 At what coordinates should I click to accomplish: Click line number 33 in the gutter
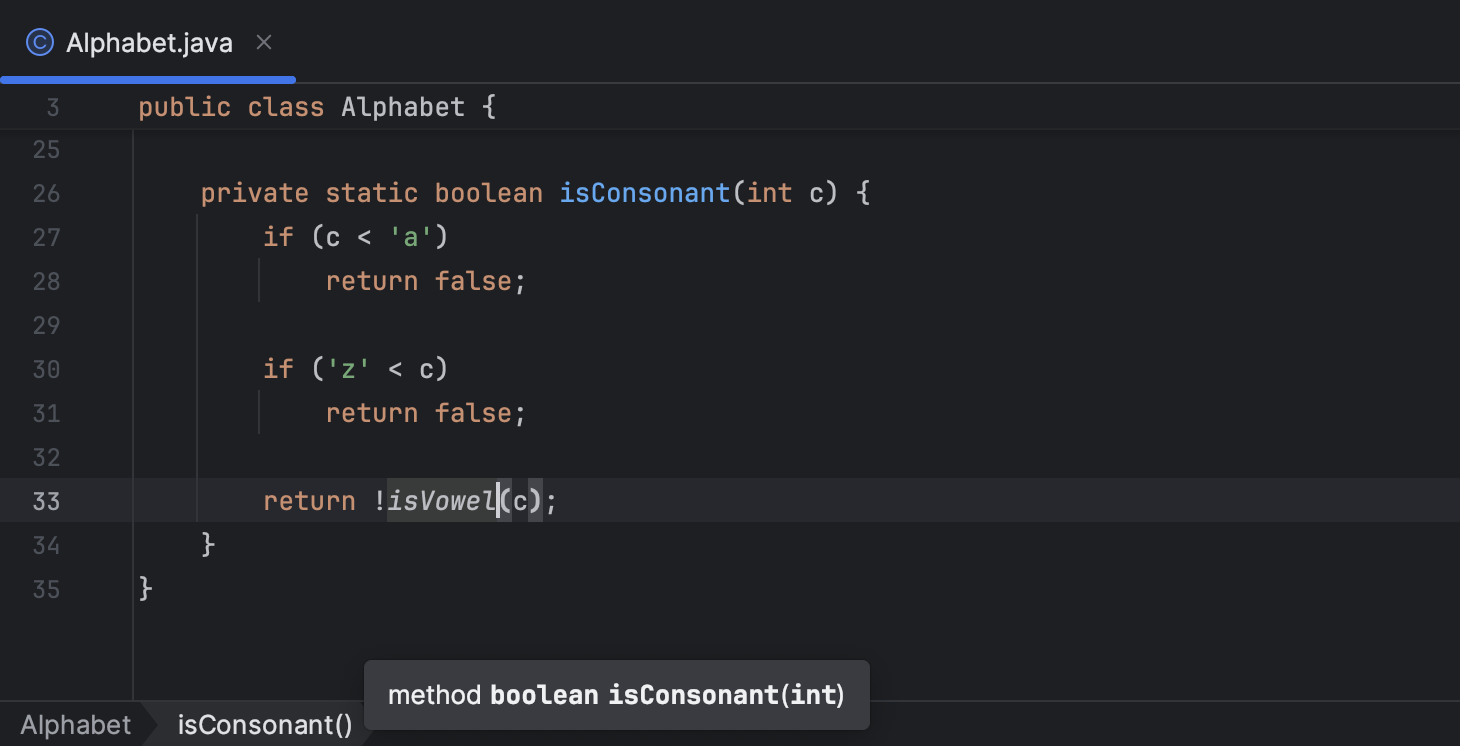tap(46, 501)
